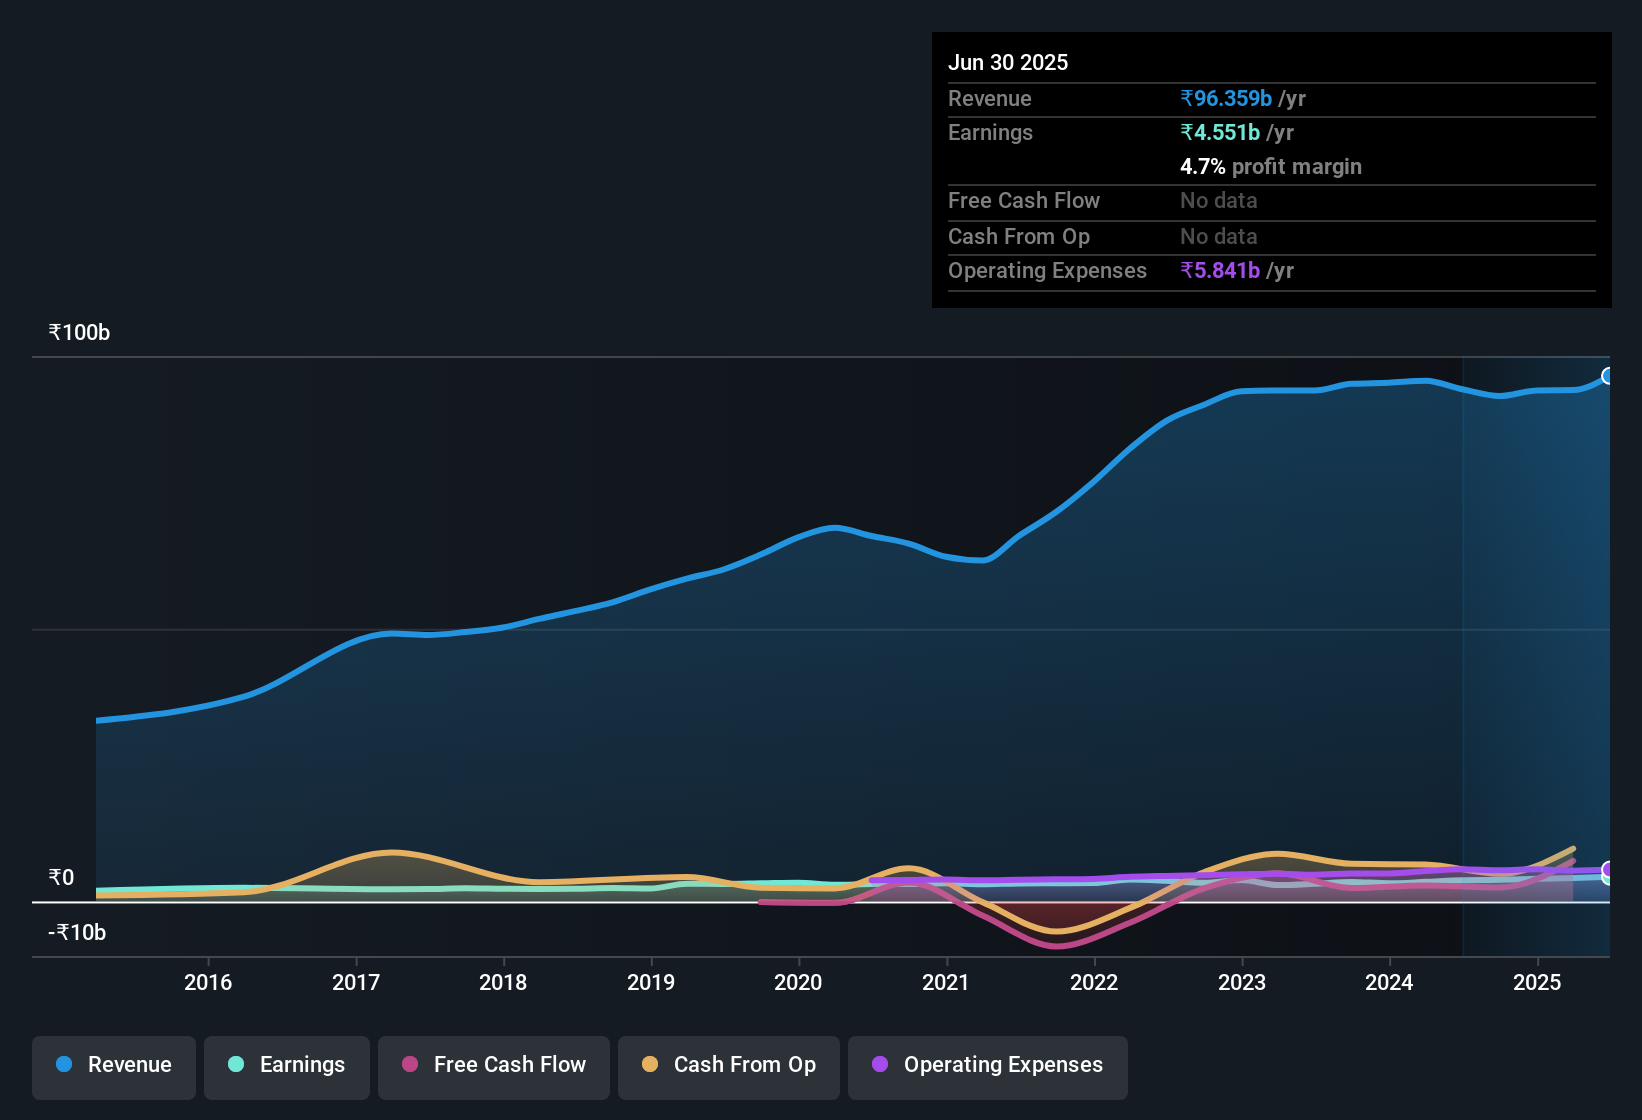Hide the Free Cash Flow series

tap(493, 1066)
